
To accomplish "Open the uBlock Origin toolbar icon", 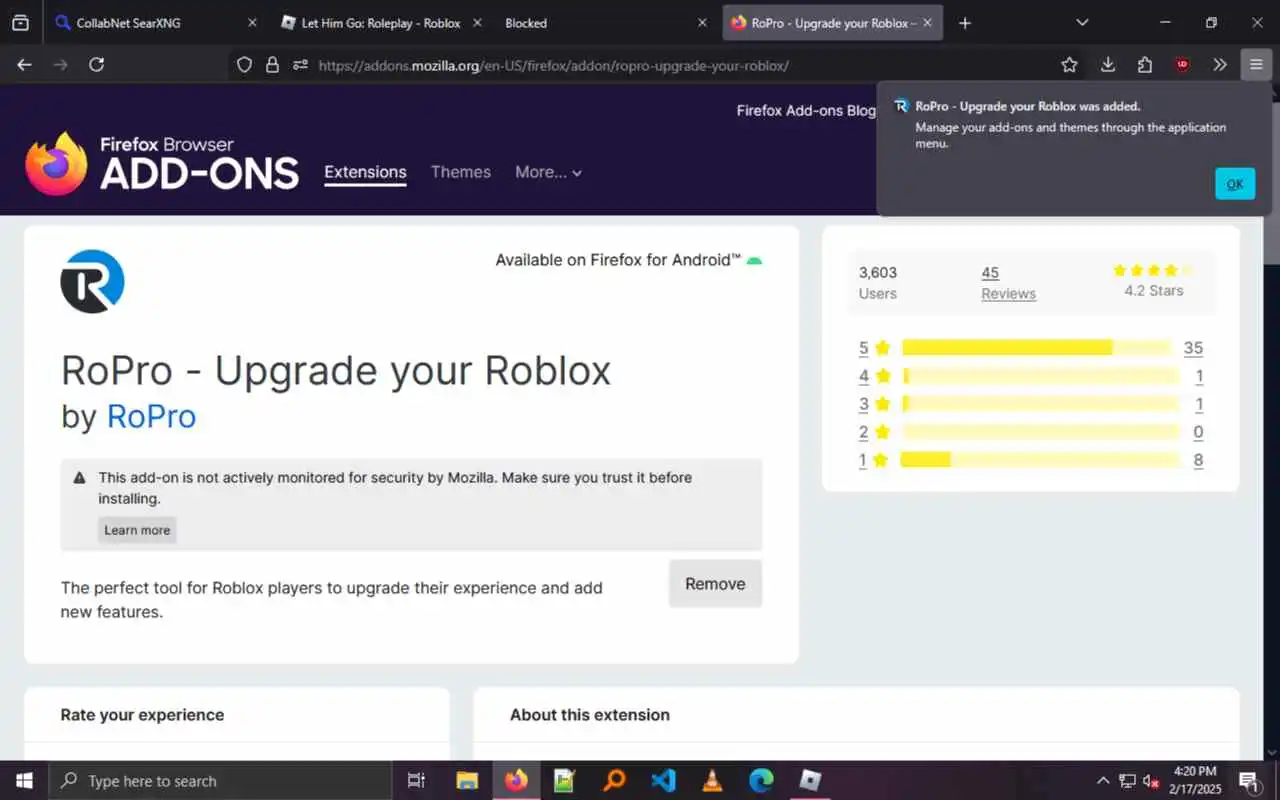I will pyautogui.click(x=1183, y=65).
